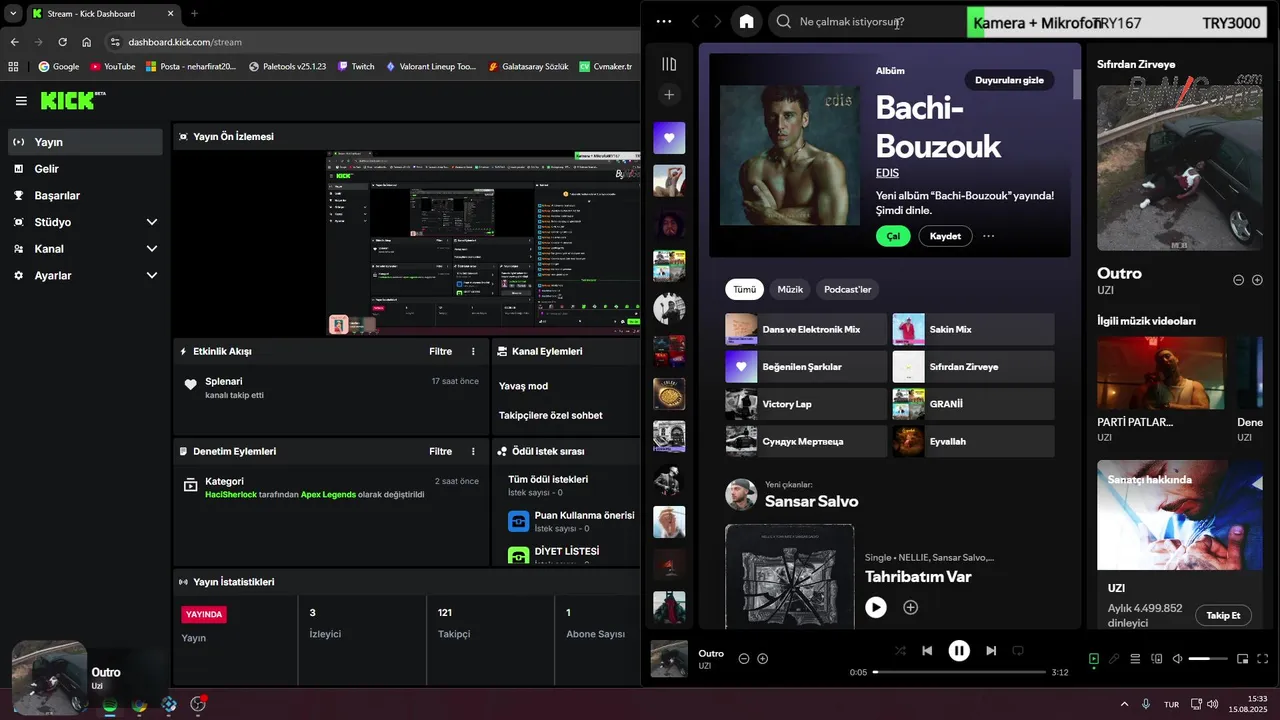
Task: Click Yavaş mod in Kanal Eylemleri
Action: [523, 386]
